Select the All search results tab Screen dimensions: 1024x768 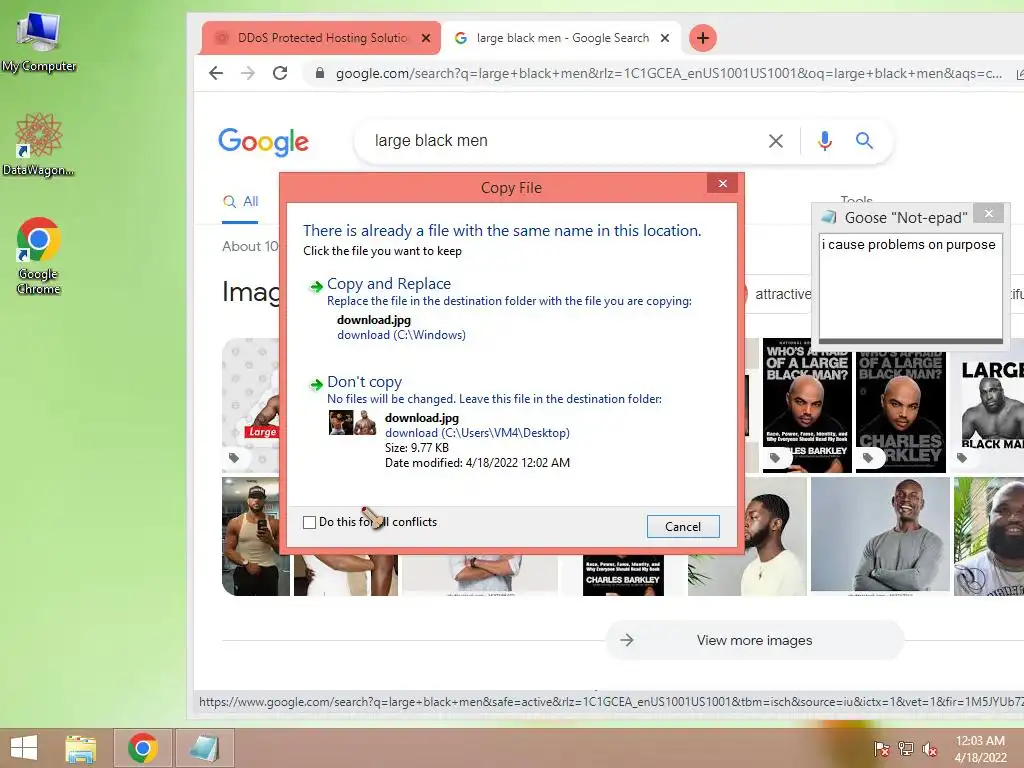240,202
